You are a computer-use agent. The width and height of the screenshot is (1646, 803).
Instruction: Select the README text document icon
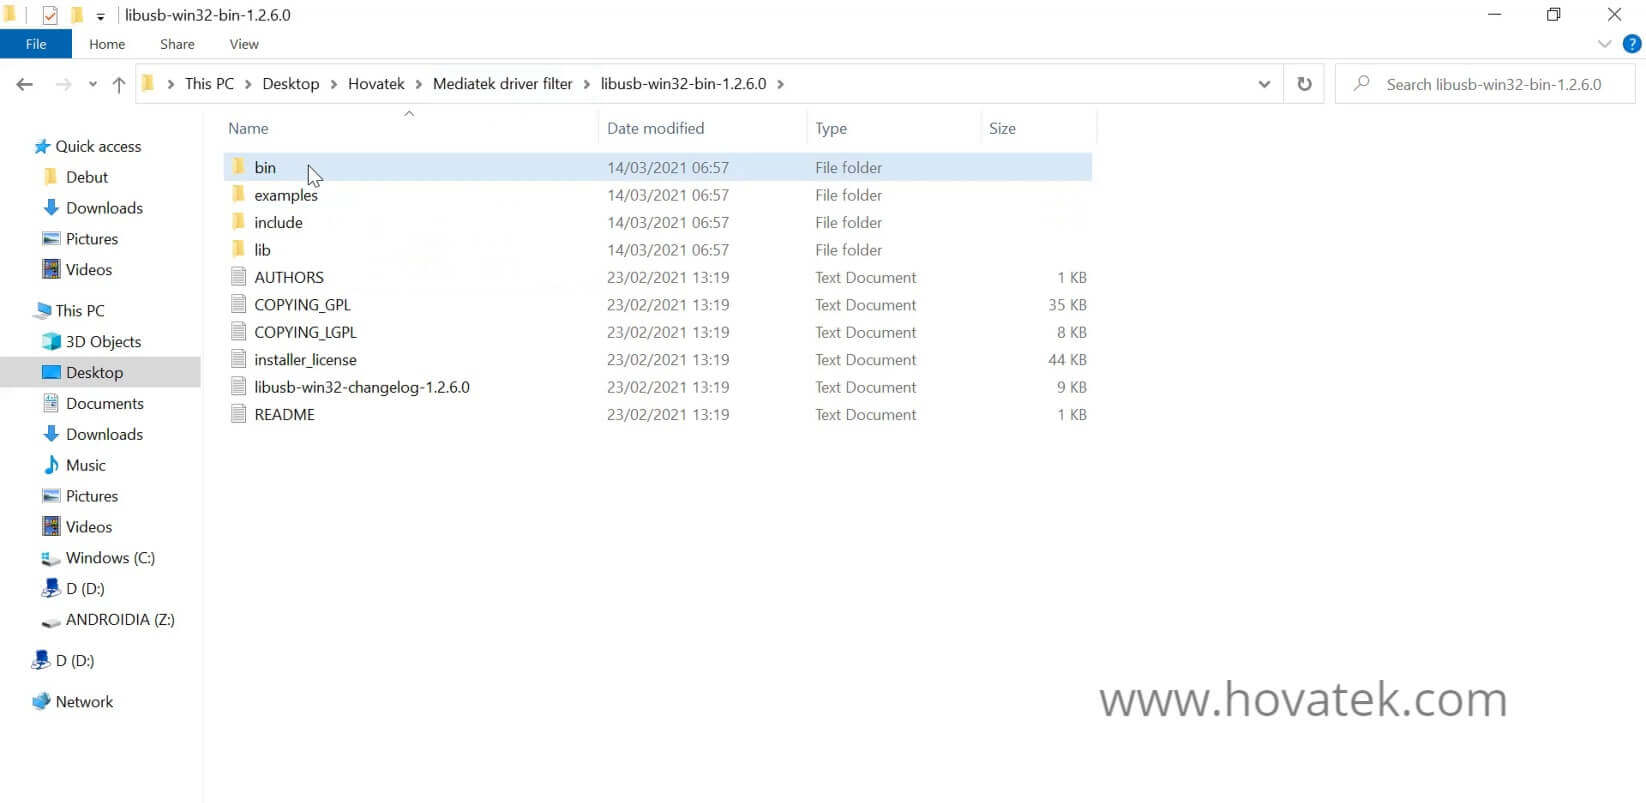pos(239,414)
